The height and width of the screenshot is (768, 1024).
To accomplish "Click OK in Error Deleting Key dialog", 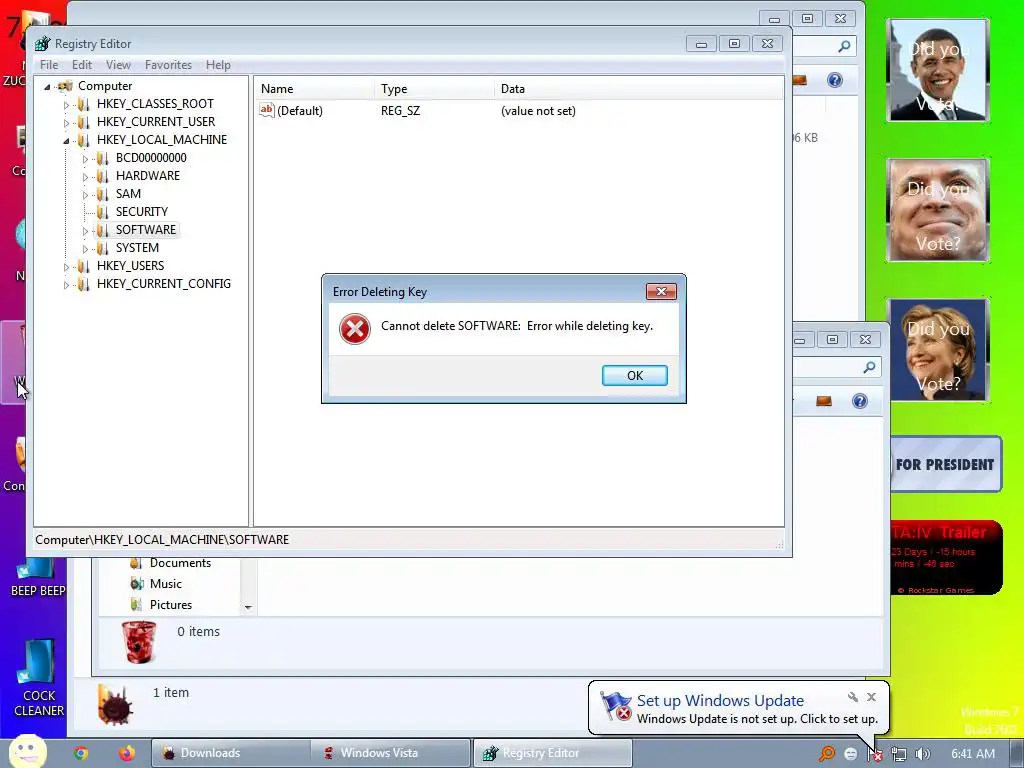I will (634, 376).
